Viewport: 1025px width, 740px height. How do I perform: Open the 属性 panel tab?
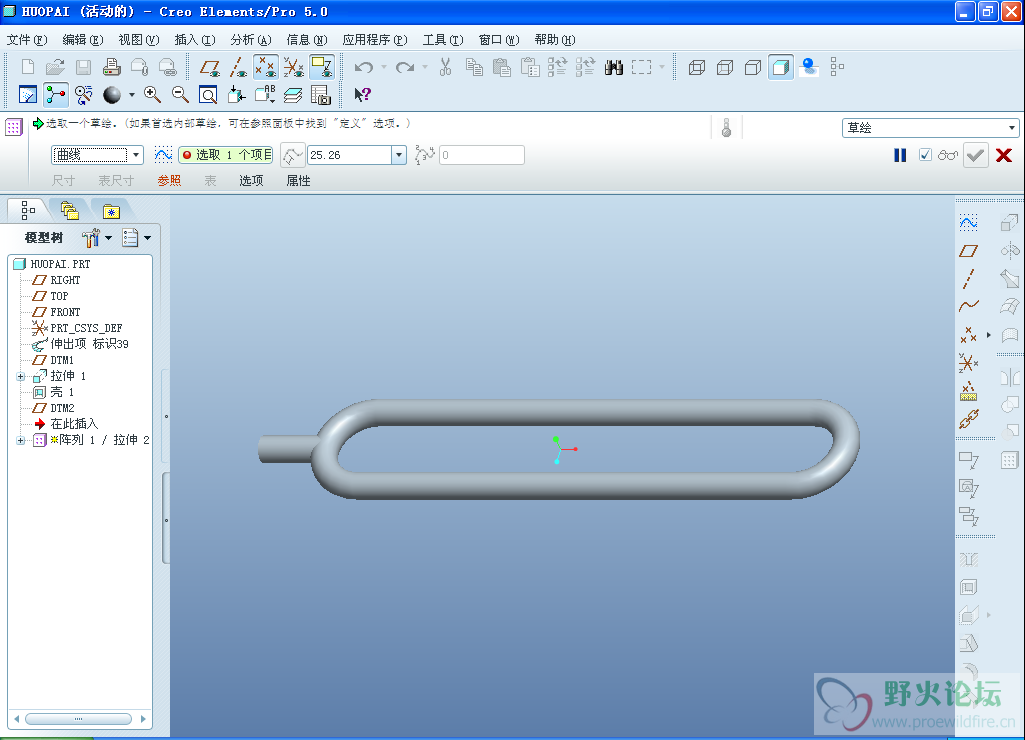(298, 180)
